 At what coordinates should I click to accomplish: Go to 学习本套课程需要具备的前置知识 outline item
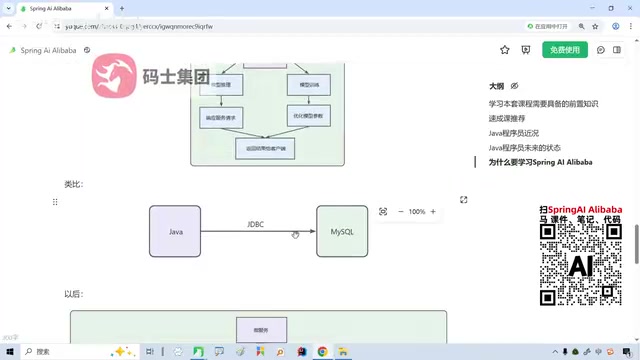(x=543, y=104)
